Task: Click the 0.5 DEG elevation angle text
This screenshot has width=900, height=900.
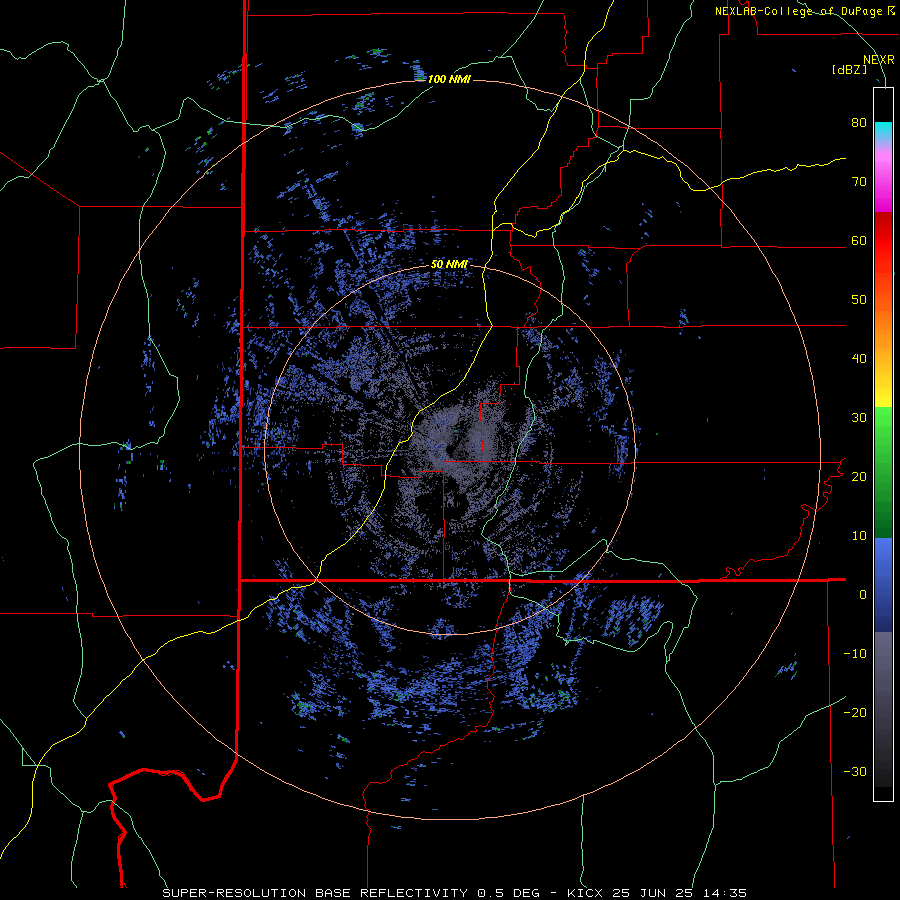Action: (x=509, y=893)
